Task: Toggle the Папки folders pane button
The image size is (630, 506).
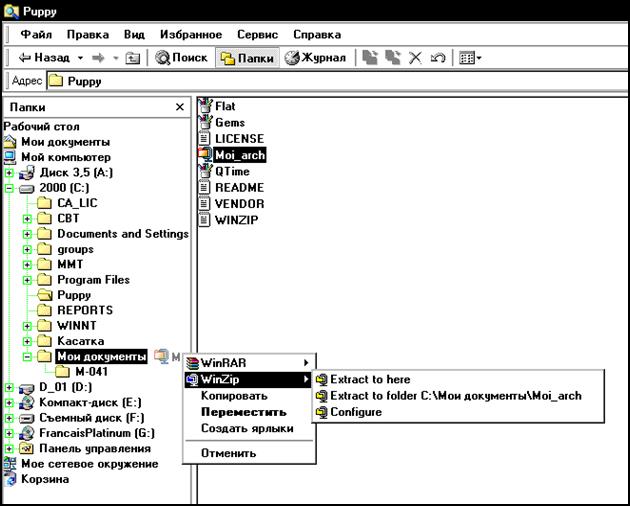Action: (x=247, y=58)
